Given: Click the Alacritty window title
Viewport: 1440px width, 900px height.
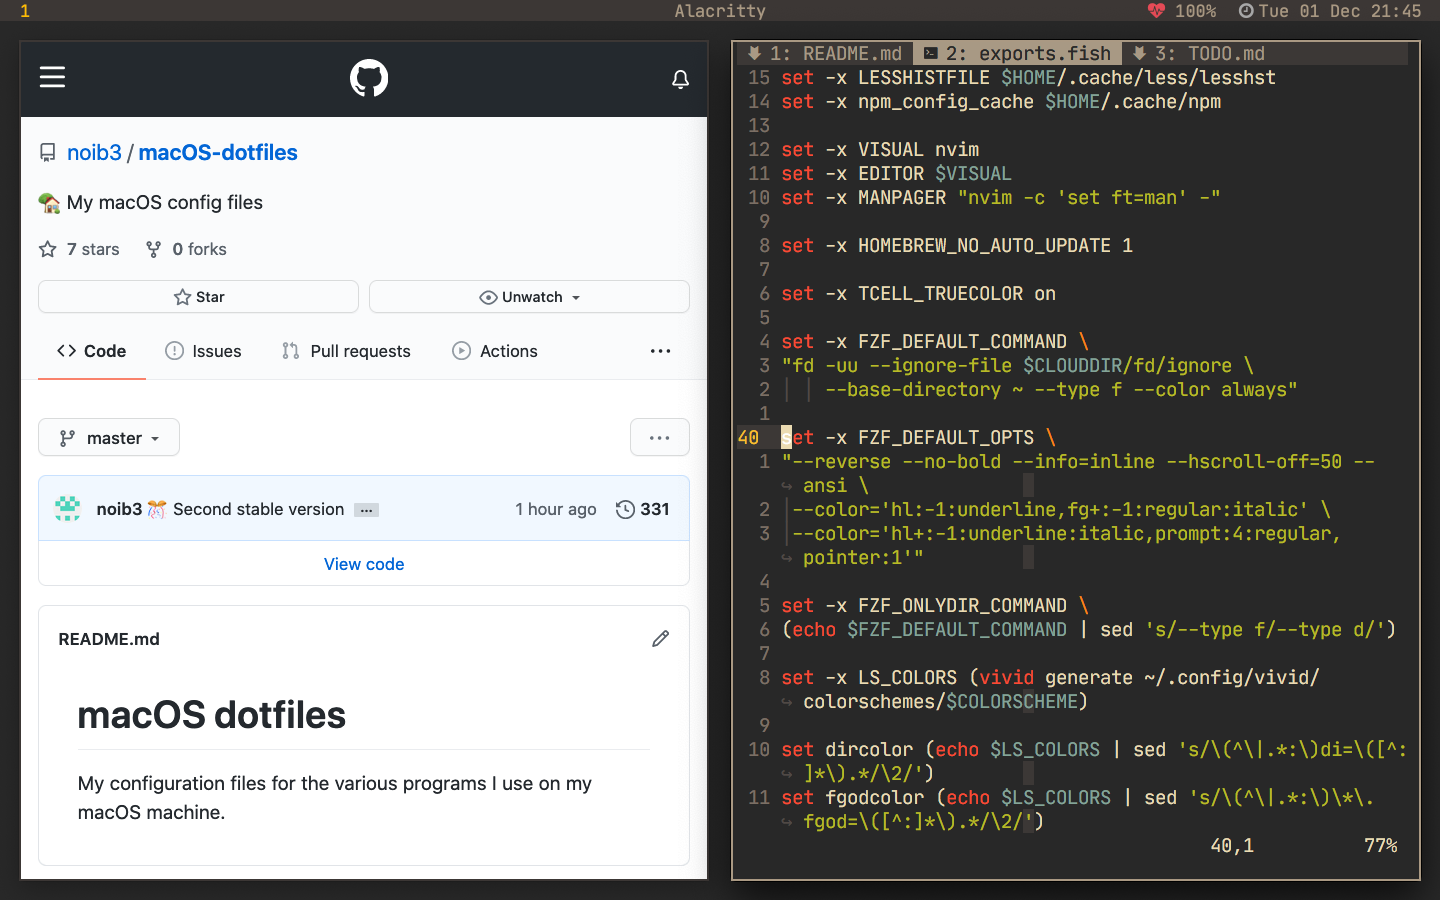Looking at the screenshot, I should coord(720,11).
